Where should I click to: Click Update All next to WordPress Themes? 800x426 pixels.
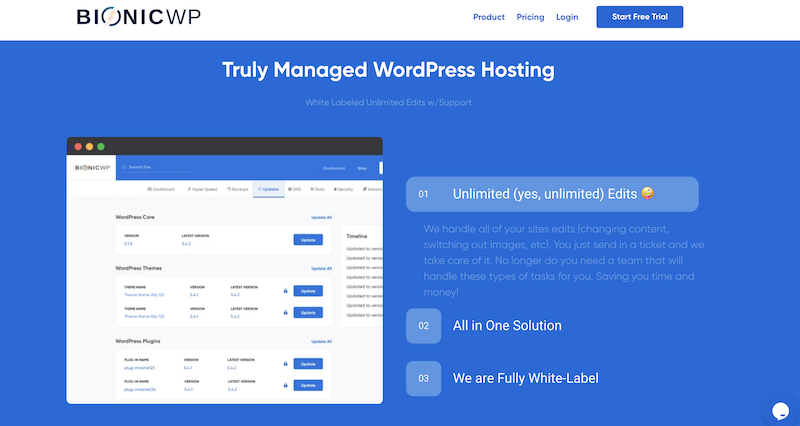321,268
